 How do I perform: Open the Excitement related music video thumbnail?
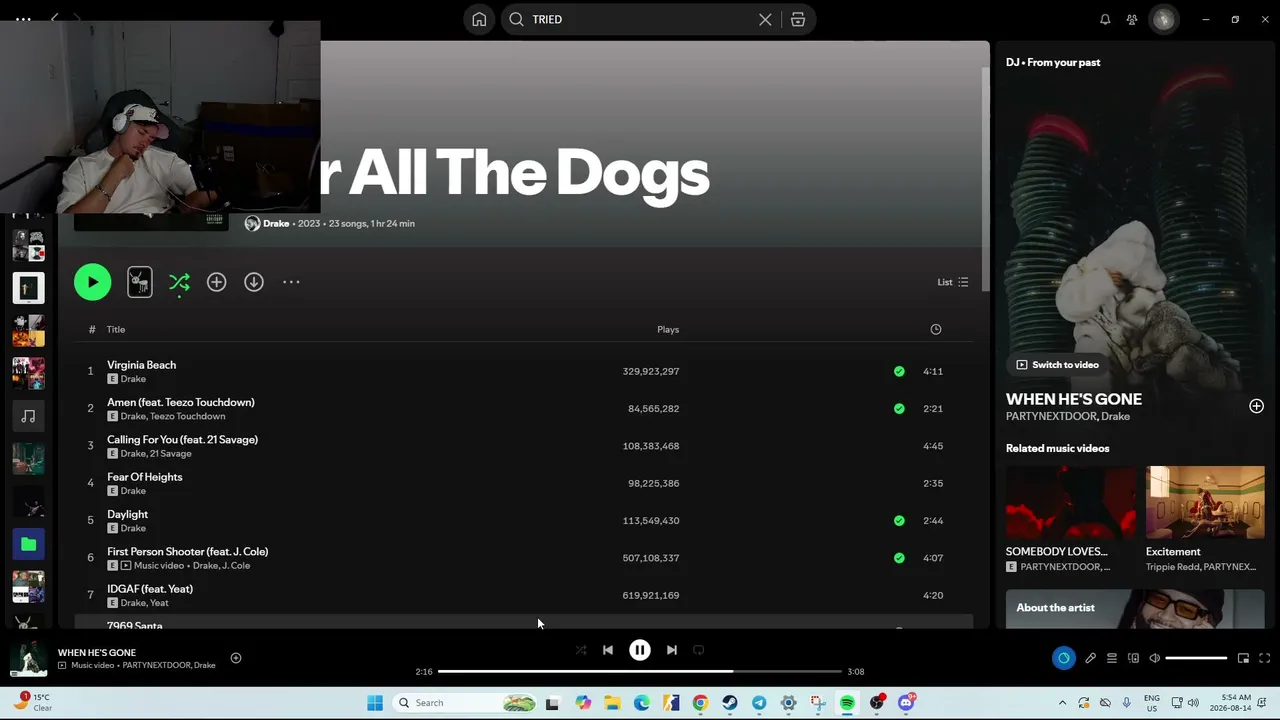tap(1205, 502)
